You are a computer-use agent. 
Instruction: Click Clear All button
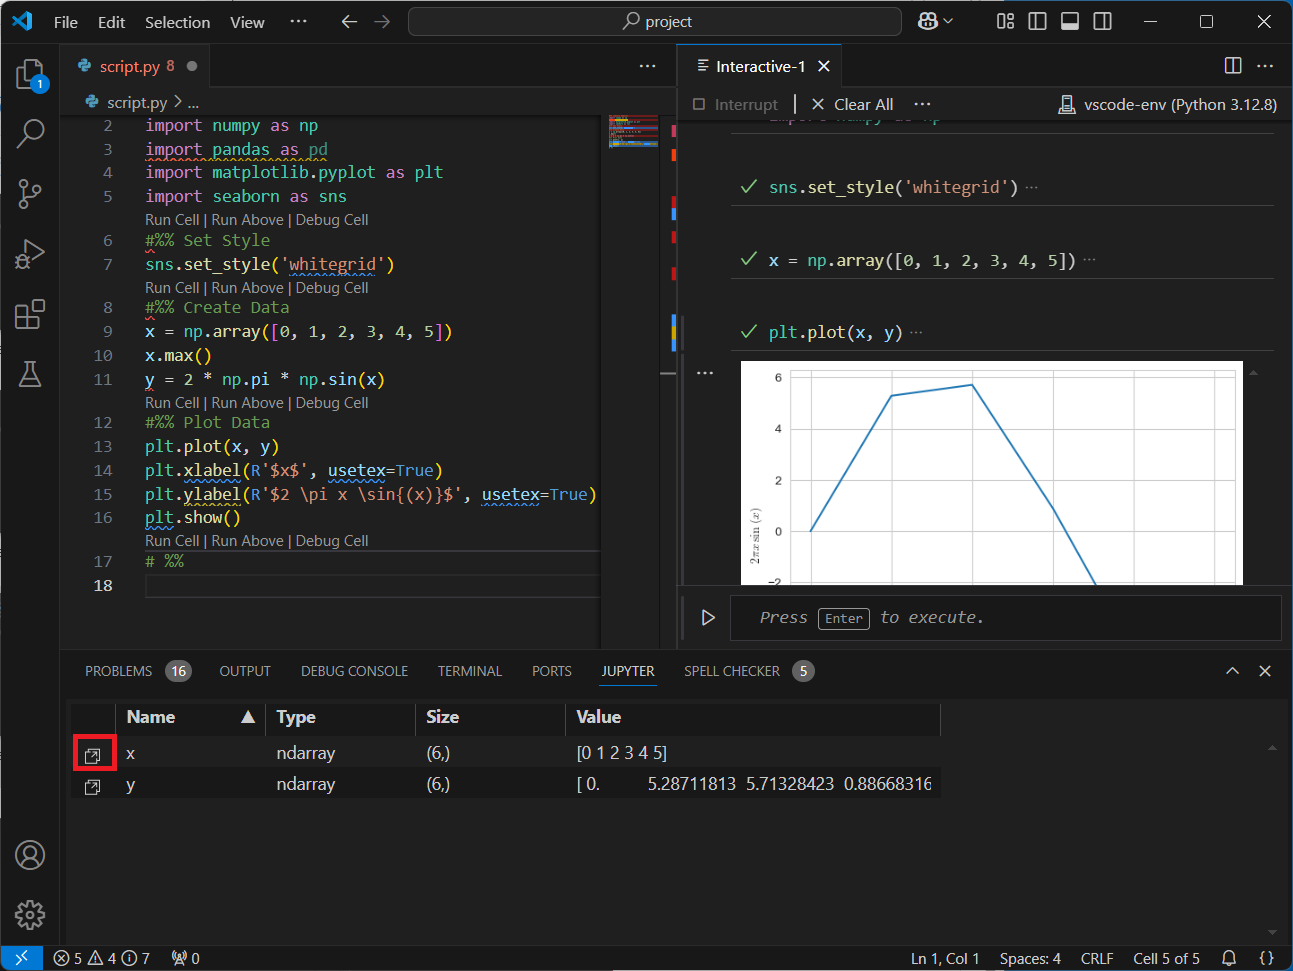852,104
